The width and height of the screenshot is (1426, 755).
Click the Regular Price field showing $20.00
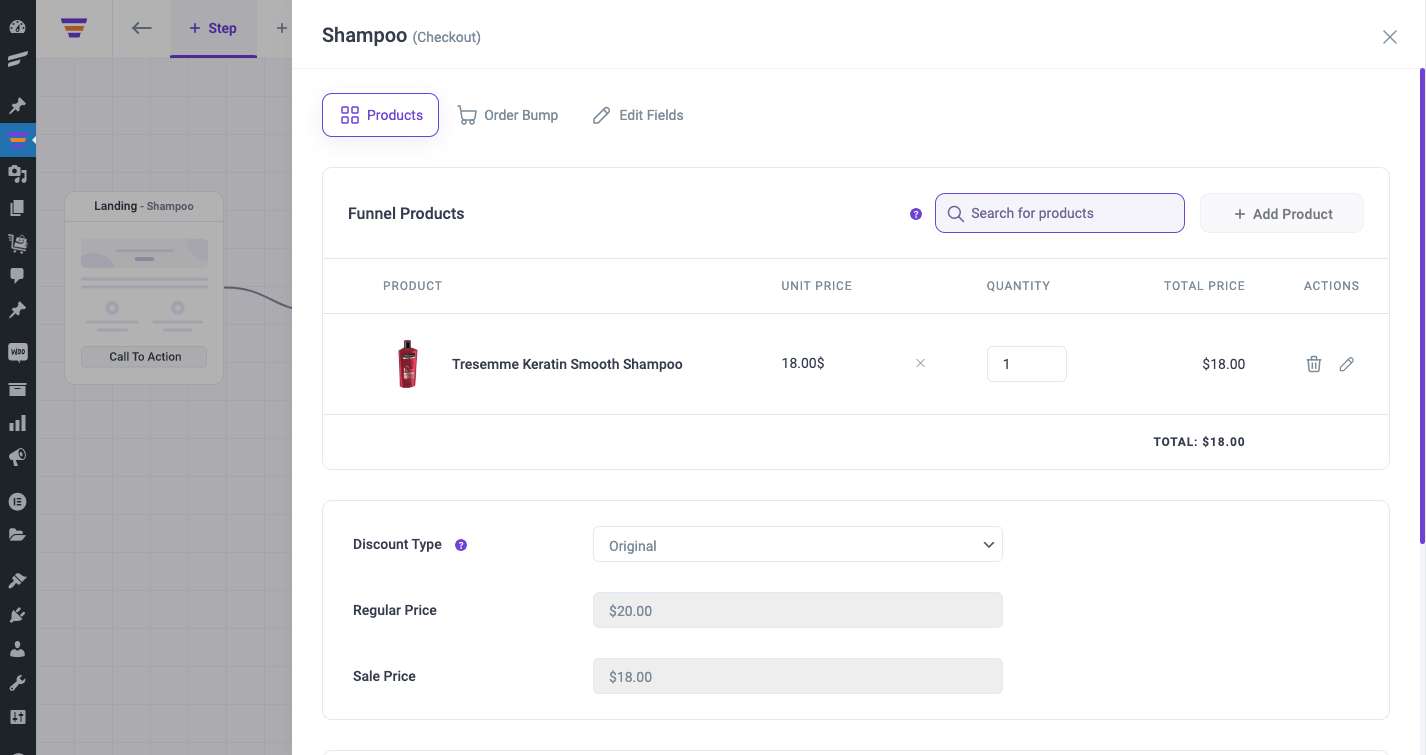tap(798, 610)
